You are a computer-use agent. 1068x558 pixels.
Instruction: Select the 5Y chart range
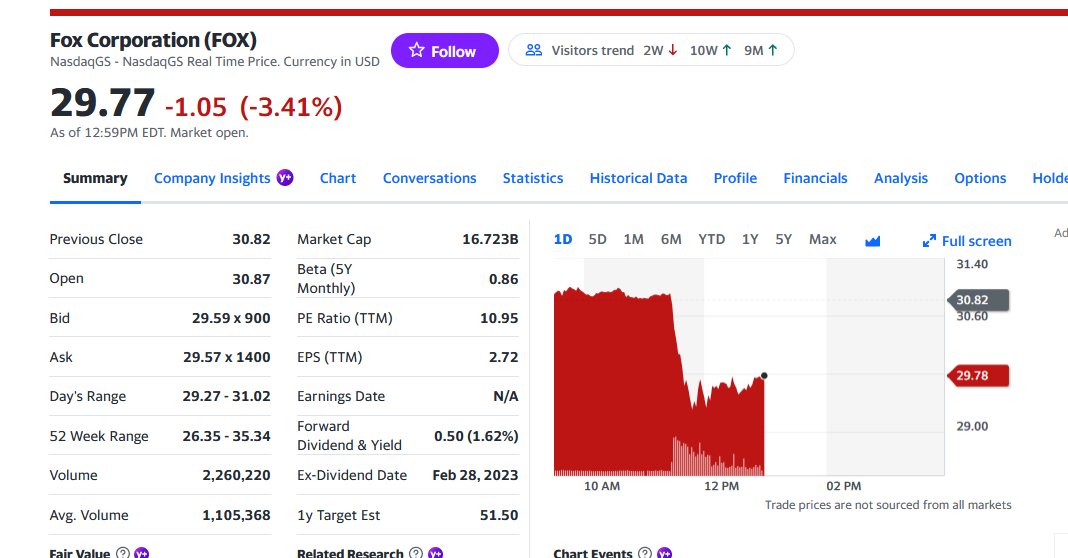(x=783, y=239)
